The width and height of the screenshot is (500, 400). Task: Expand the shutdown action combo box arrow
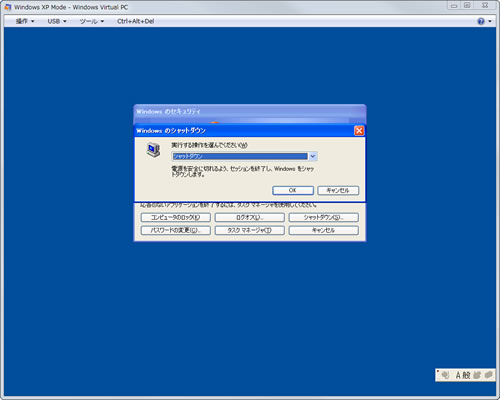click(312, 156)
